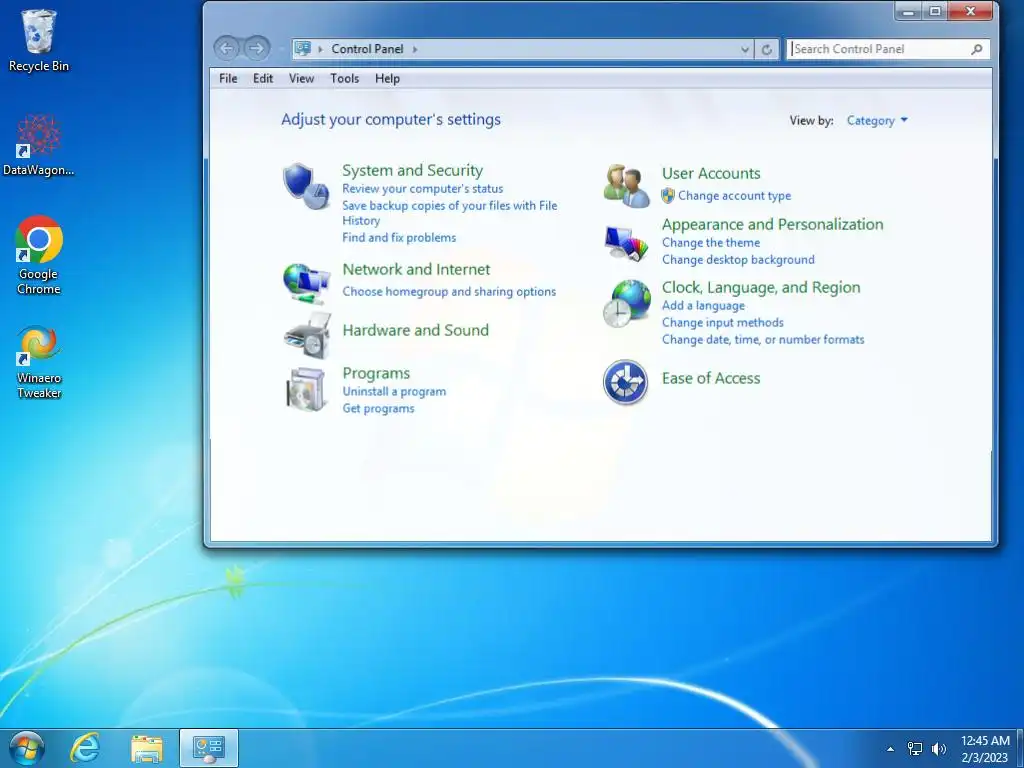The width and height of the screenshot is (1024, 768).
Task: Click Change input methods
Action: (722, 322)
